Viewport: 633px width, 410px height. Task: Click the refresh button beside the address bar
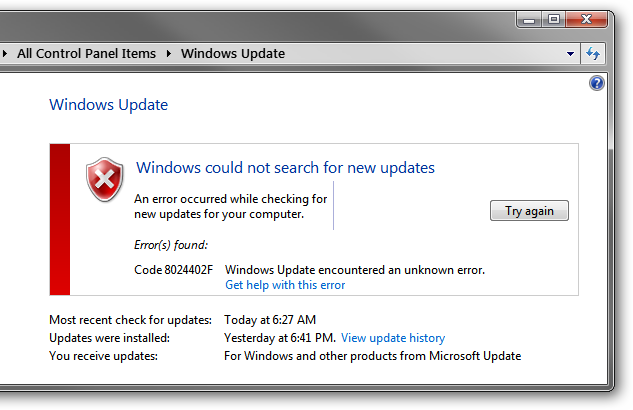tap(594, 53)
